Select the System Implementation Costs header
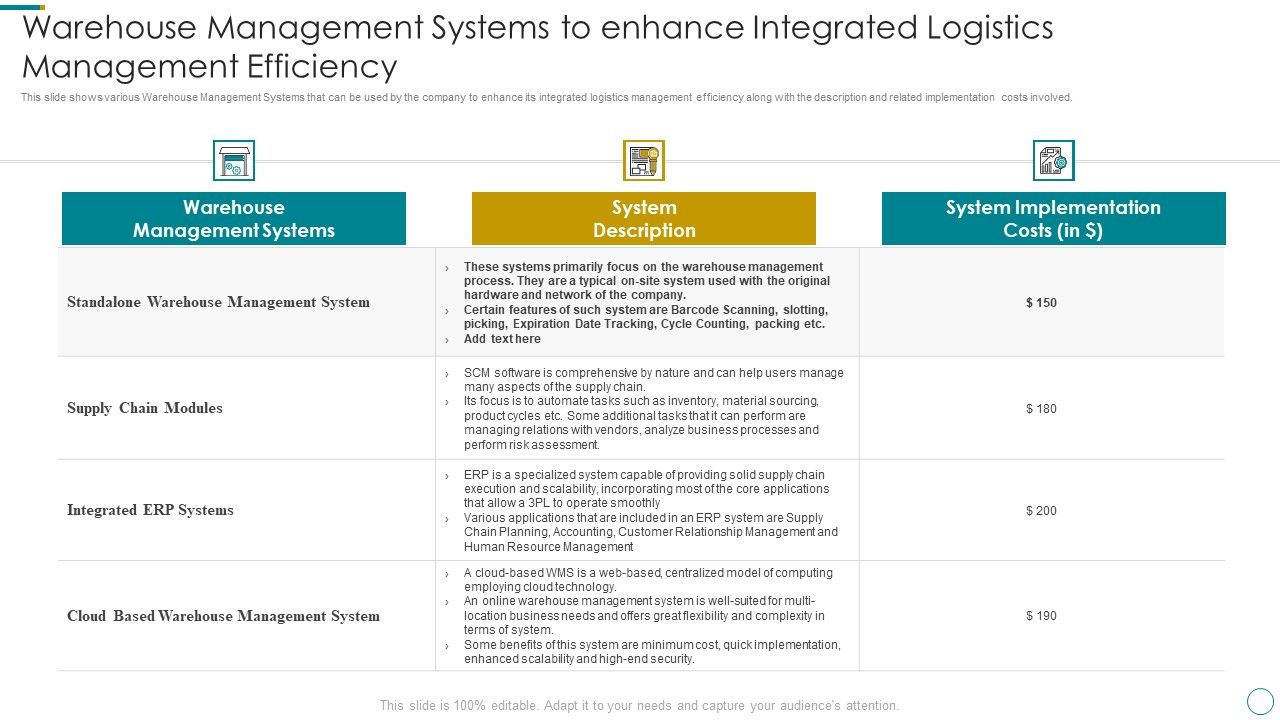 pyautogui.click(x=1053, y=218)
